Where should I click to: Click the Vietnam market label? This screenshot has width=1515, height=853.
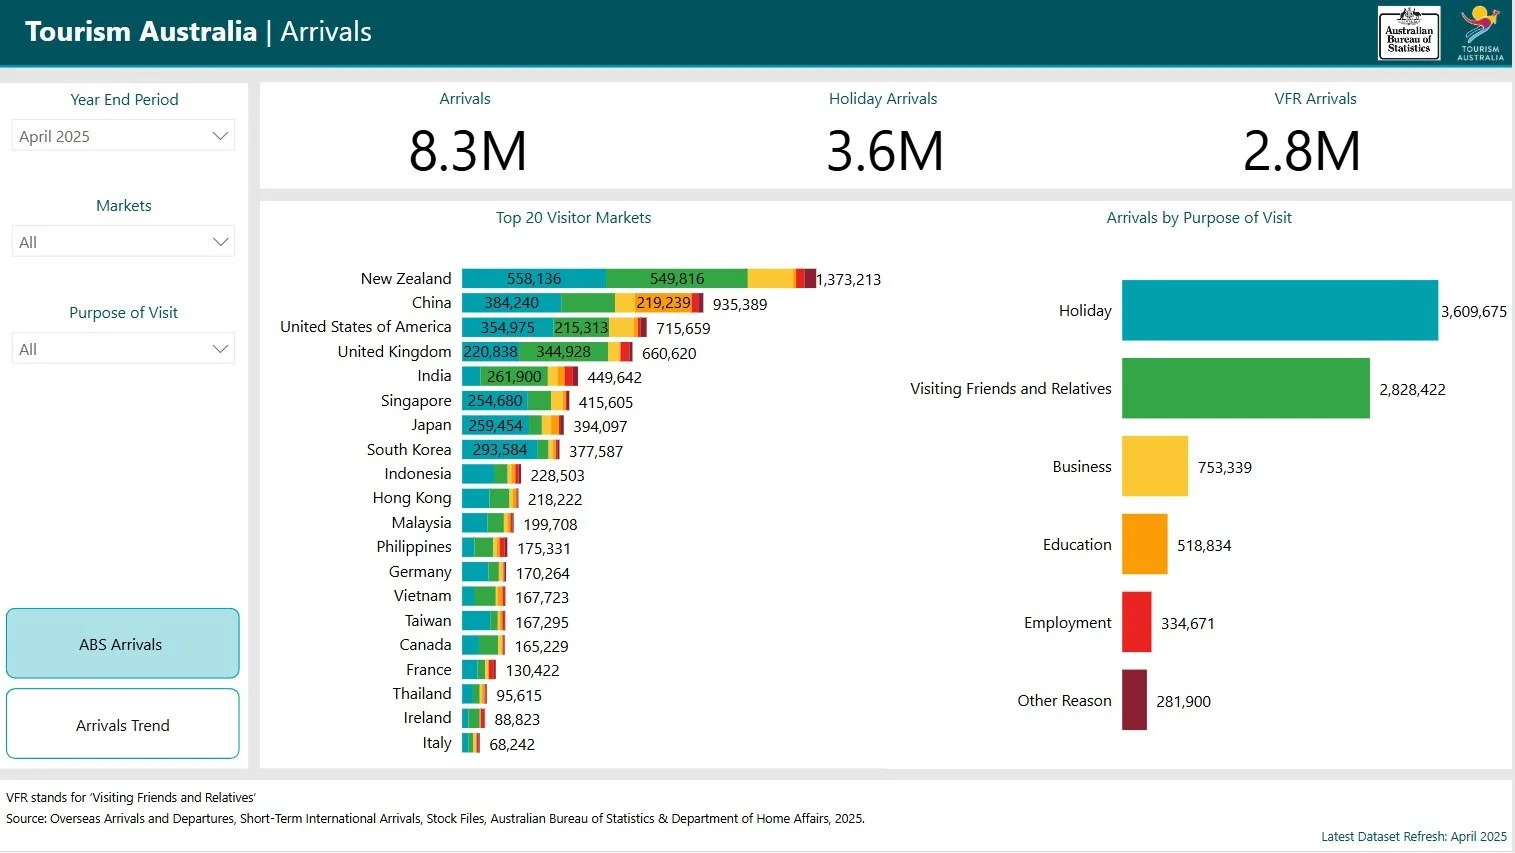422,596
